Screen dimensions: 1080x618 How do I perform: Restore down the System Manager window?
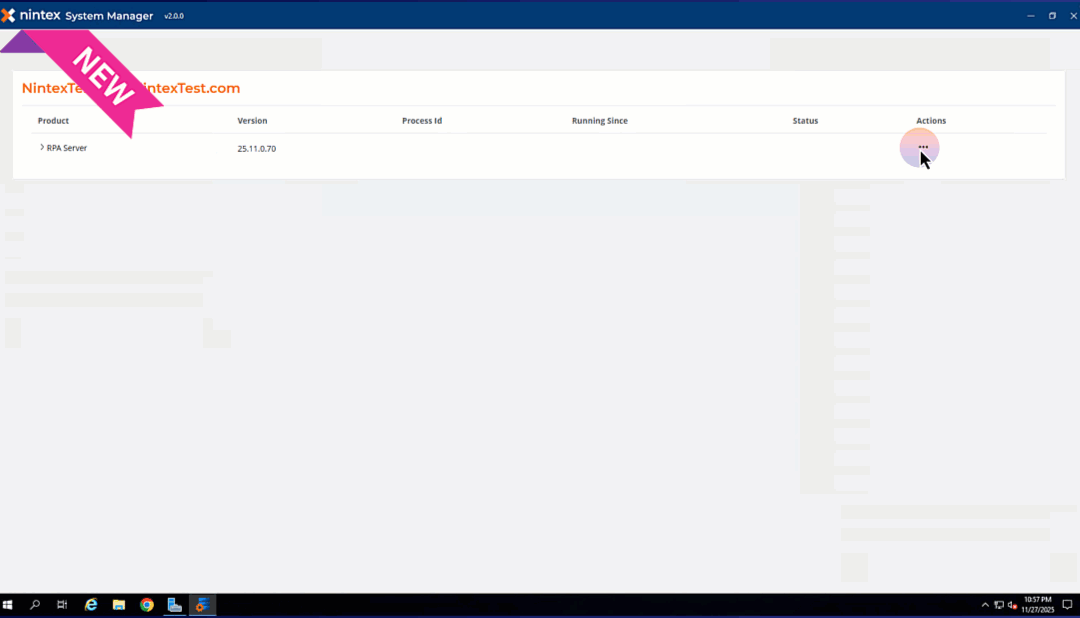[x=1052, y=15]
